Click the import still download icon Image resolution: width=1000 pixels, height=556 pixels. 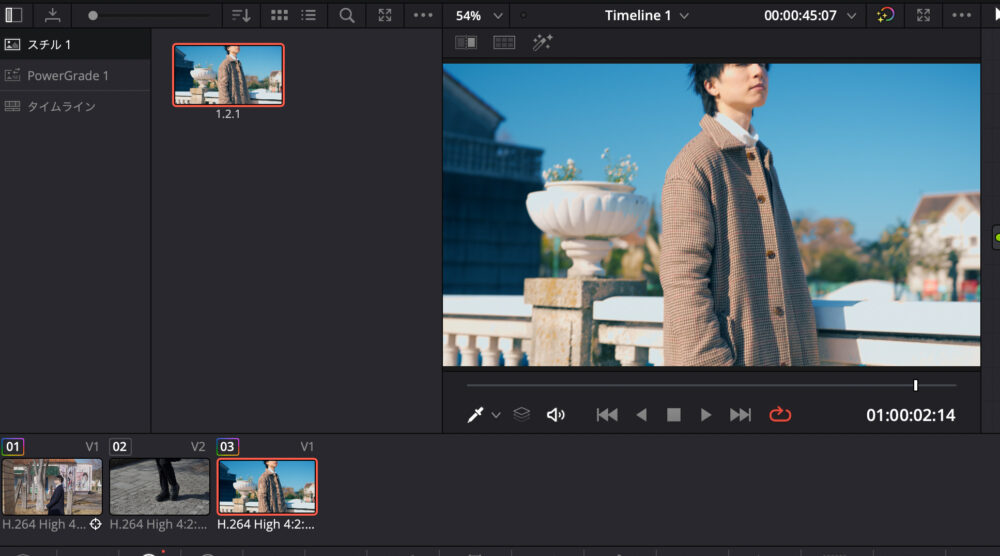point(52,15)
